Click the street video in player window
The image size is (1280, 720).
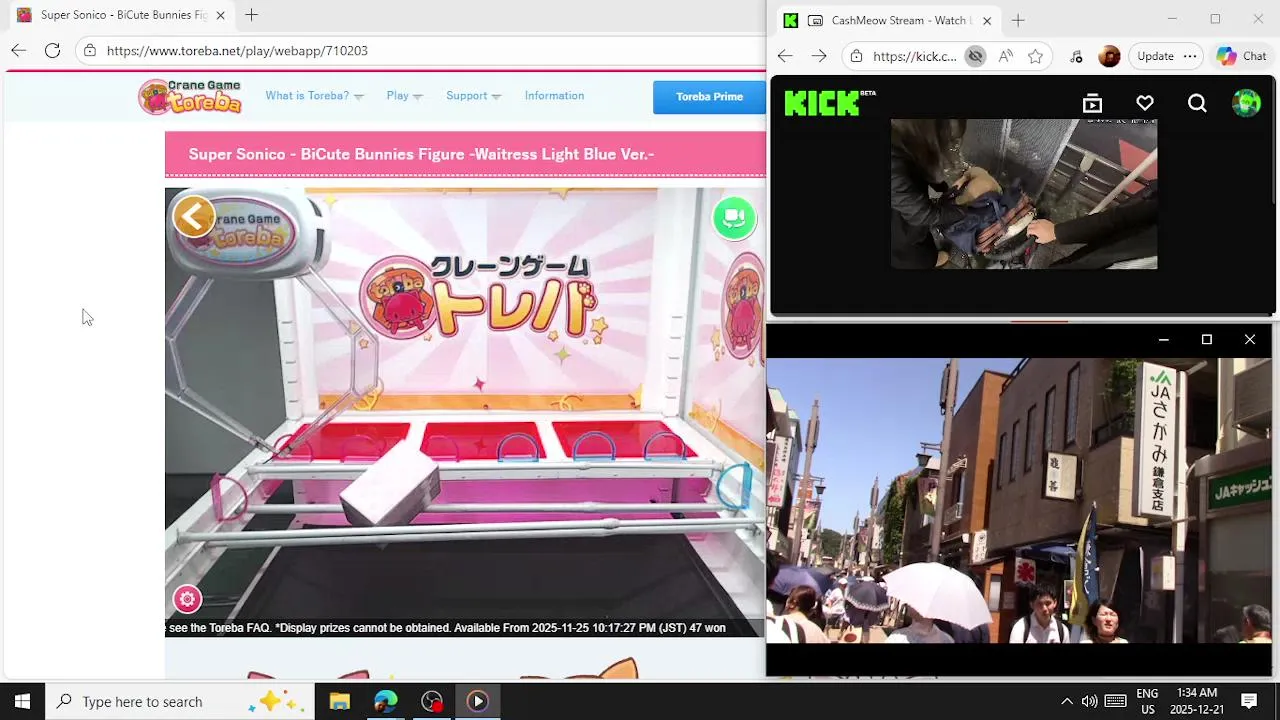click(x=1018, y=500)
